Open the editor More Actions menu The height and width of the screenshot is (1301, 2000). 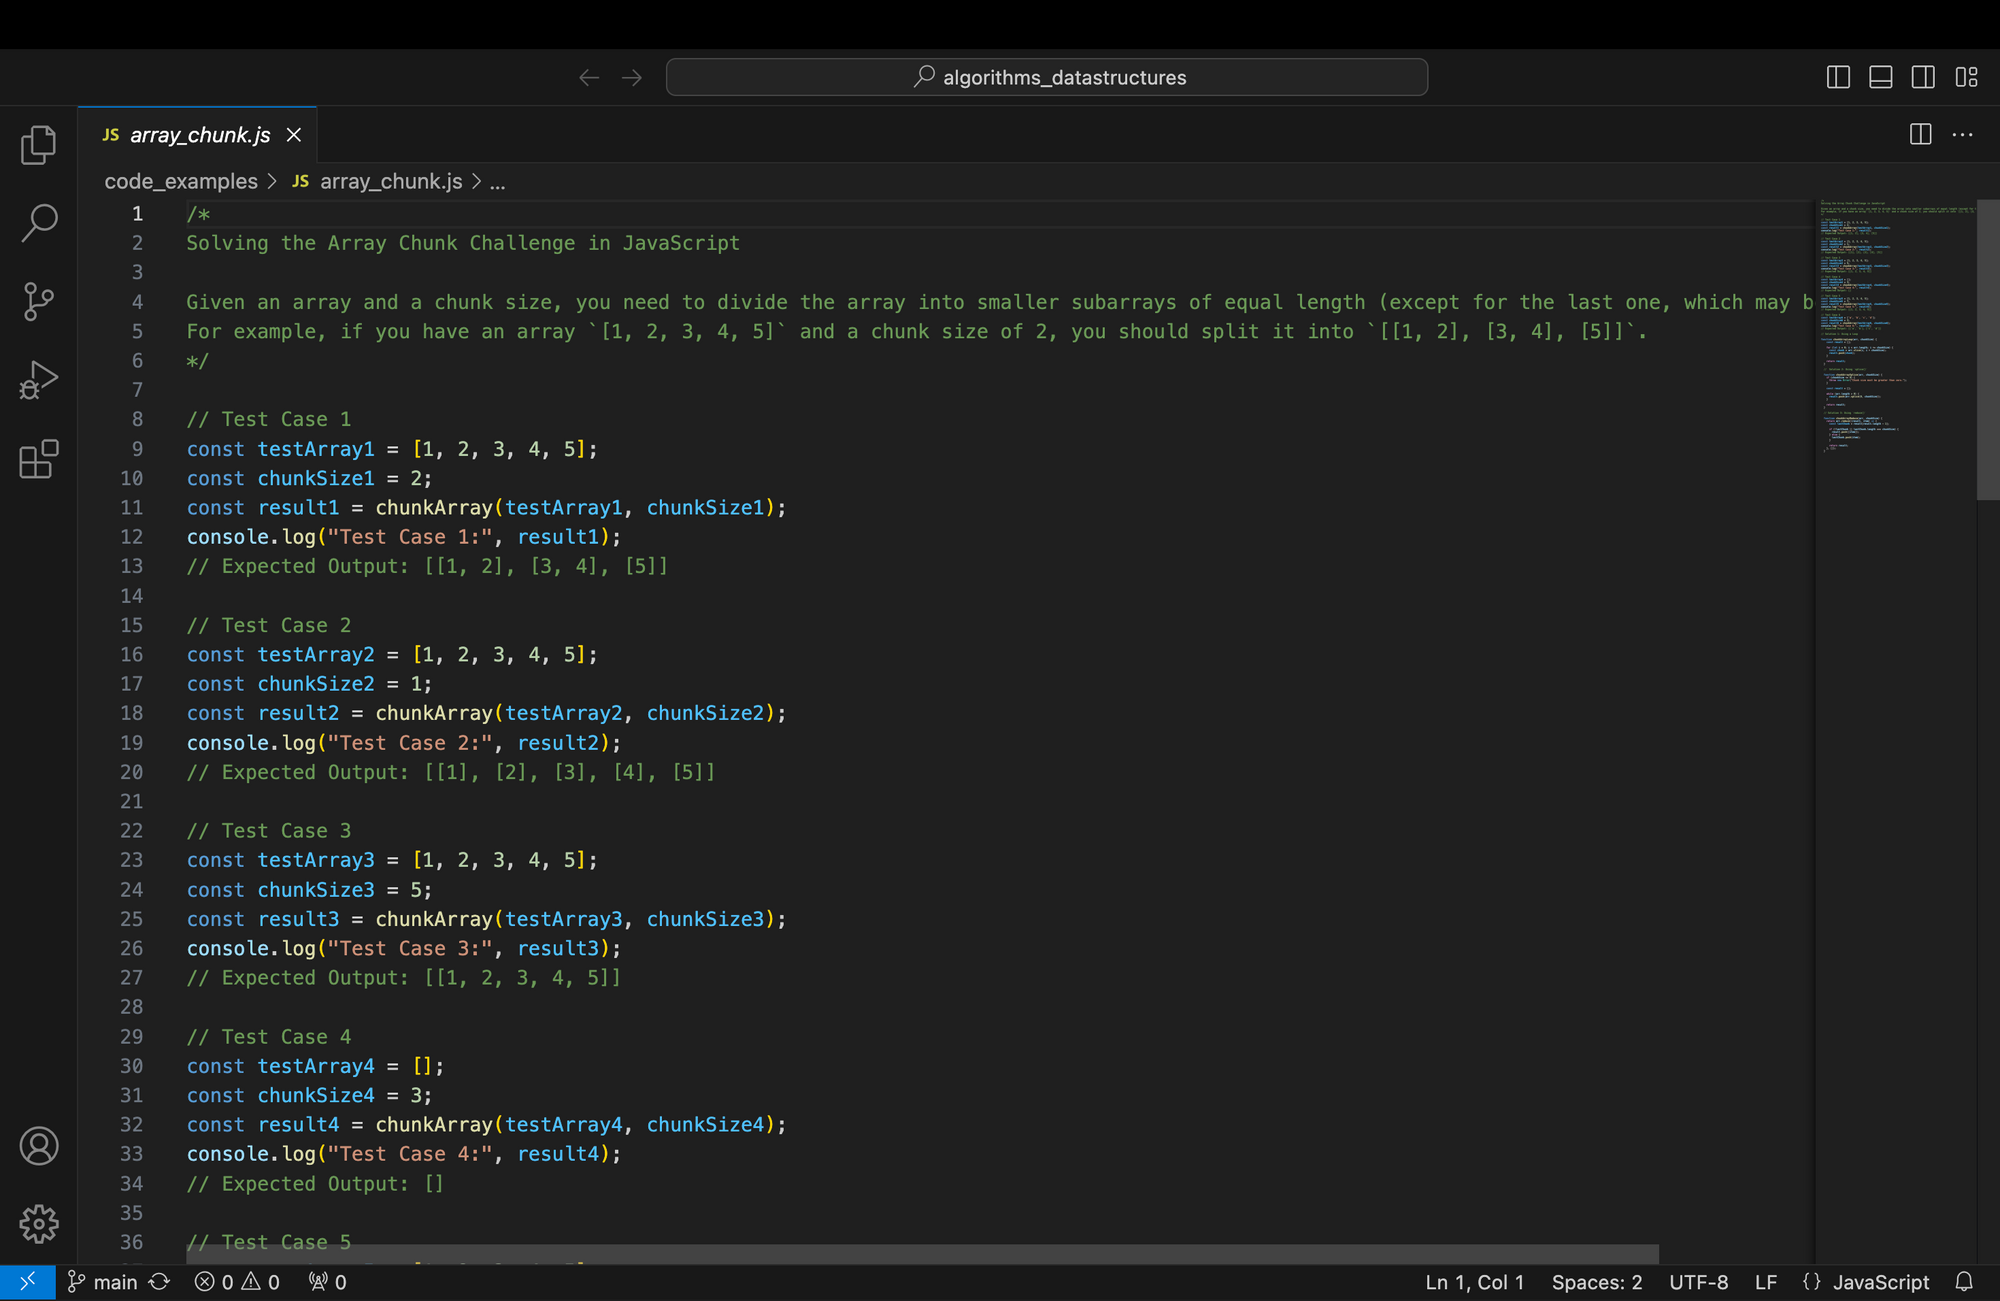pyautogui.click(x=1962, y=134)
